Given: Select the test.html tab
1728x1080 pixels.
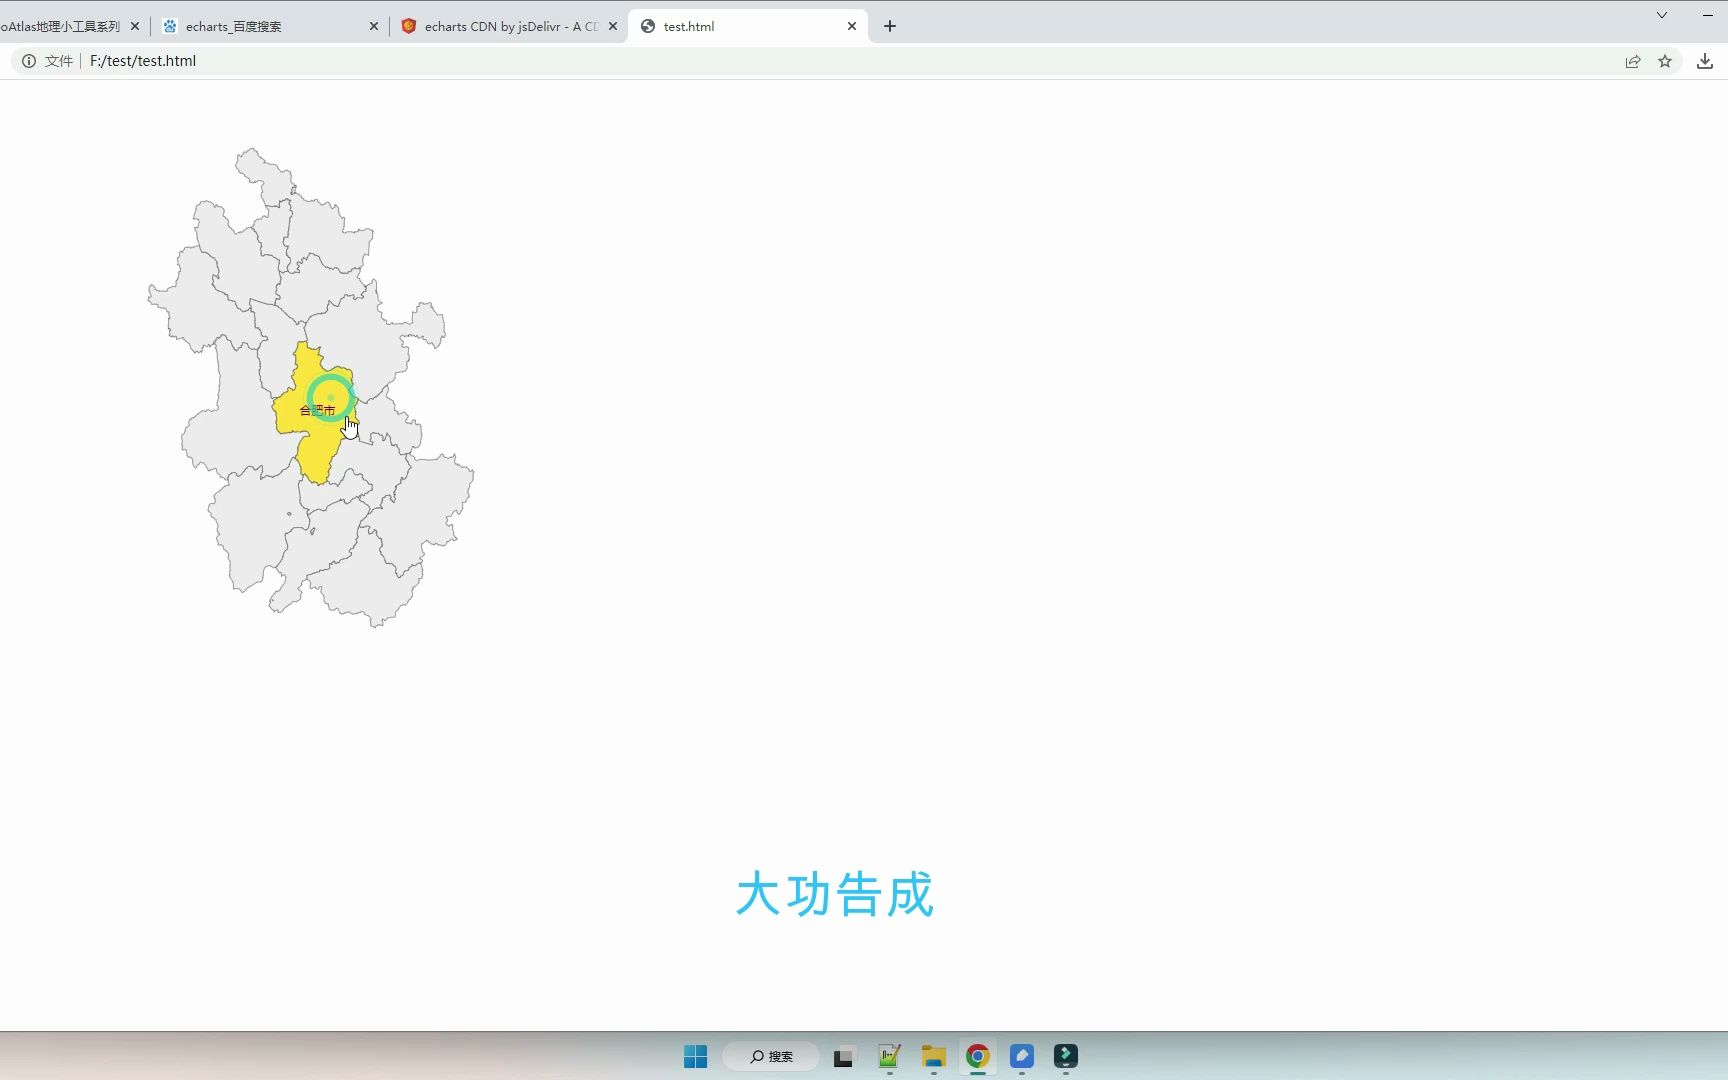Looking at the screenshot, I should [x=747, y=27].
